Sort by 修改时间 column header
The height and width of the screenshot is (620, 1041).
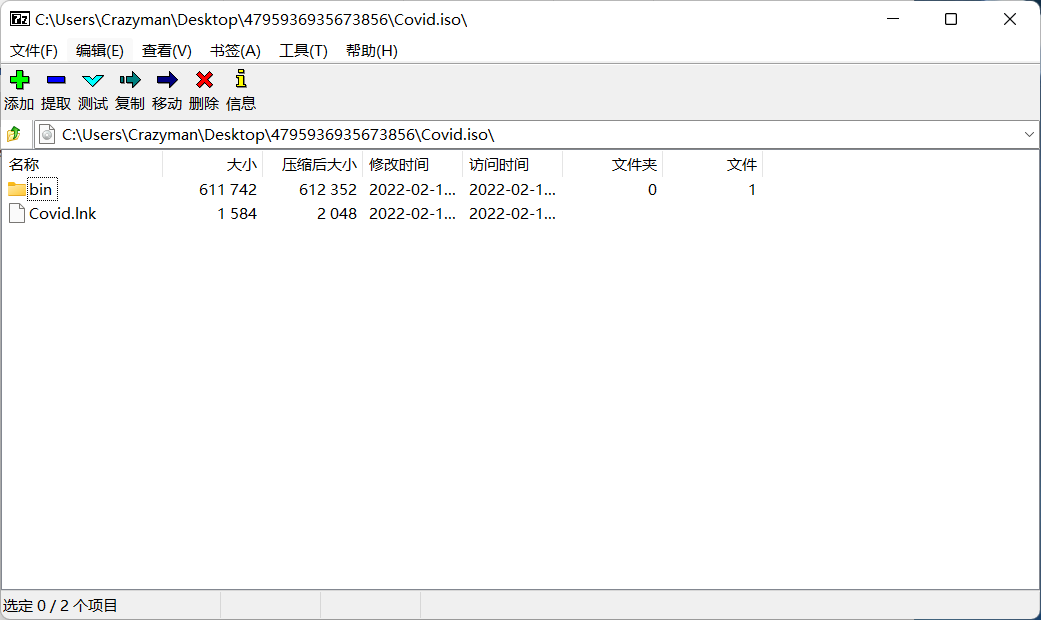coord(413,165)
